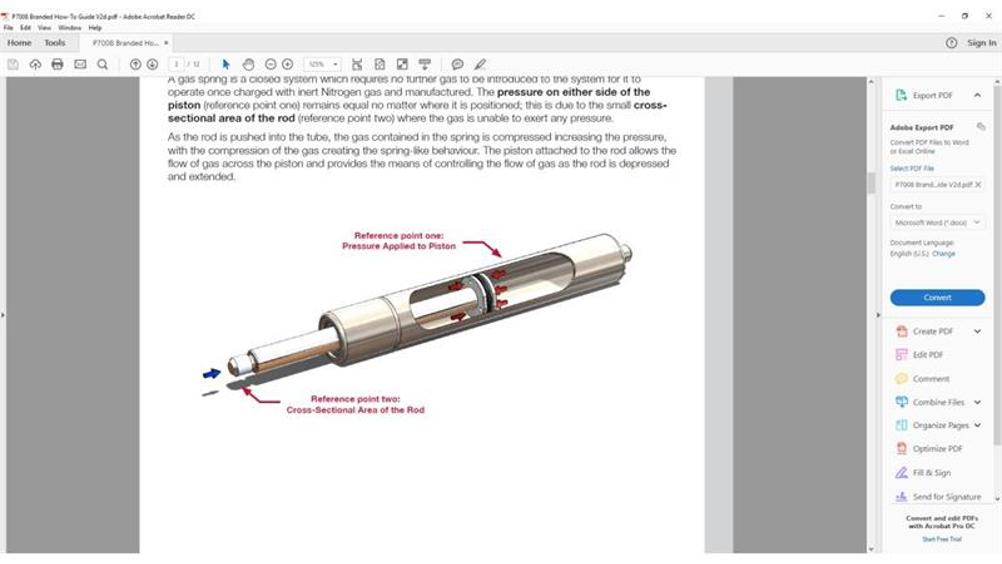Viewport: 1002px width, 564px height.
Task: Click the Select PDF File link
Action: click(912, 169)
